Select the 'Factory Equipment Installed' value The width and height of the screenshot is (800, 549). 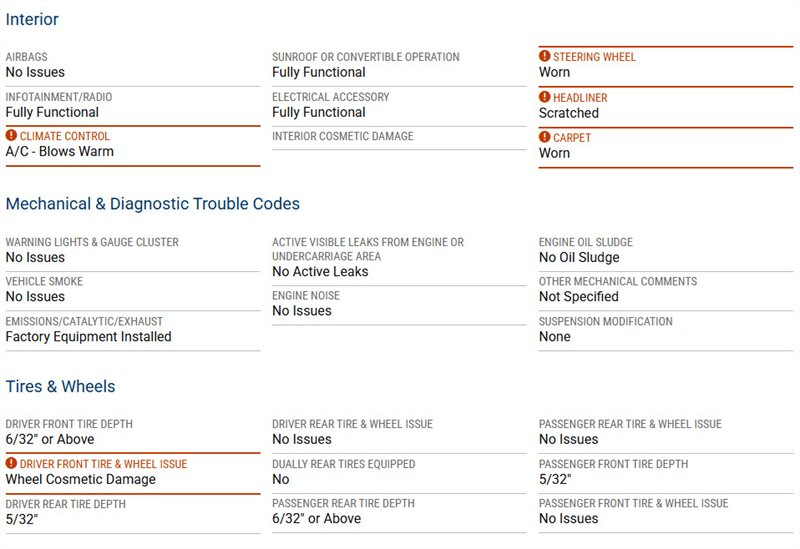pos(88,337)
